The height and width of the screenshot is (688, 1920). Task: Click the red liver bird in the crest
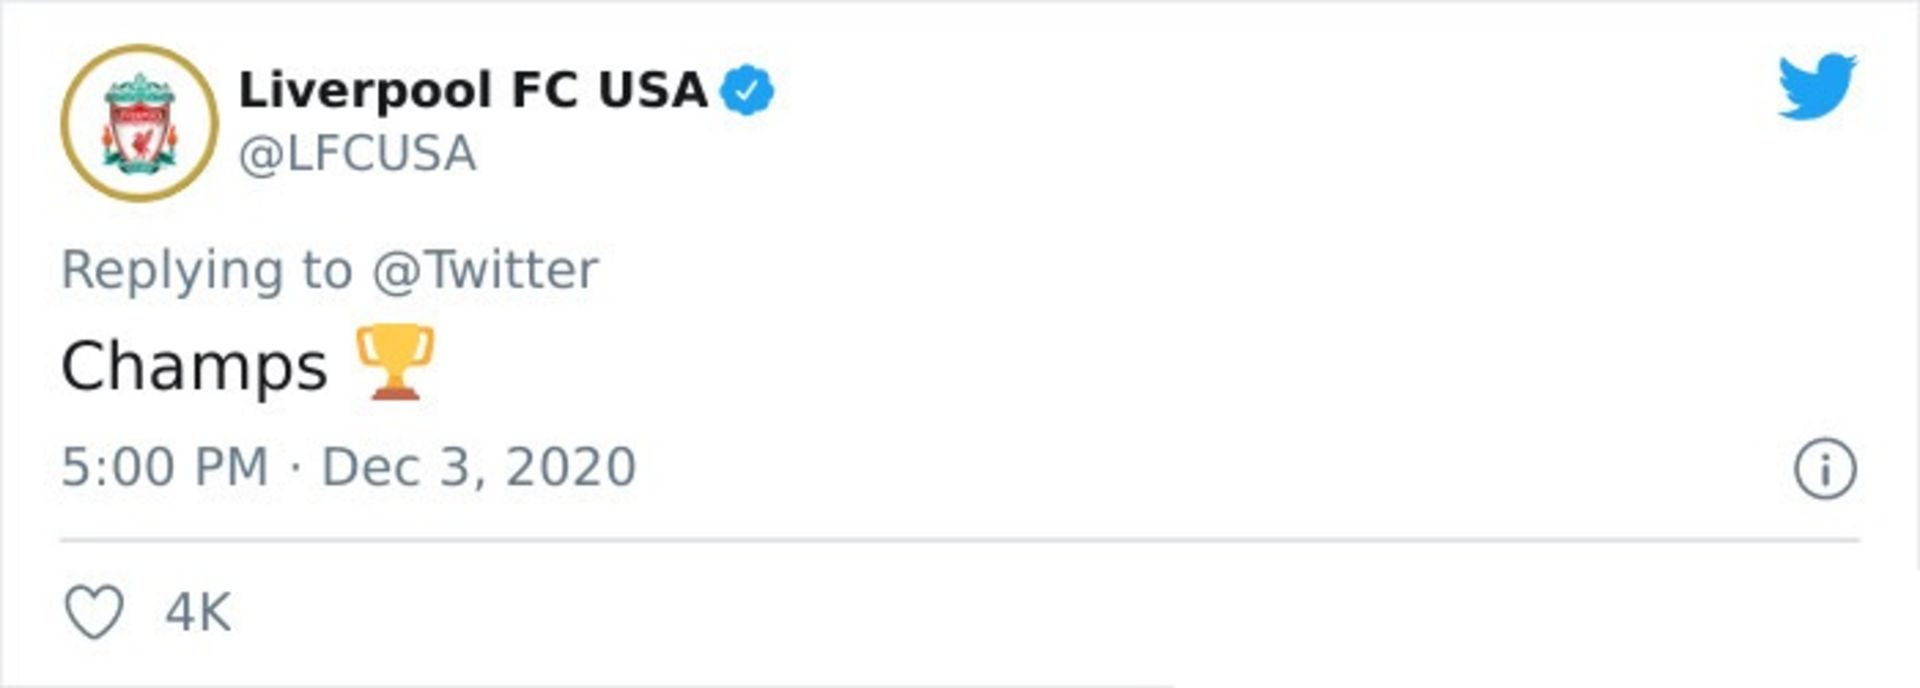[140, 140]
